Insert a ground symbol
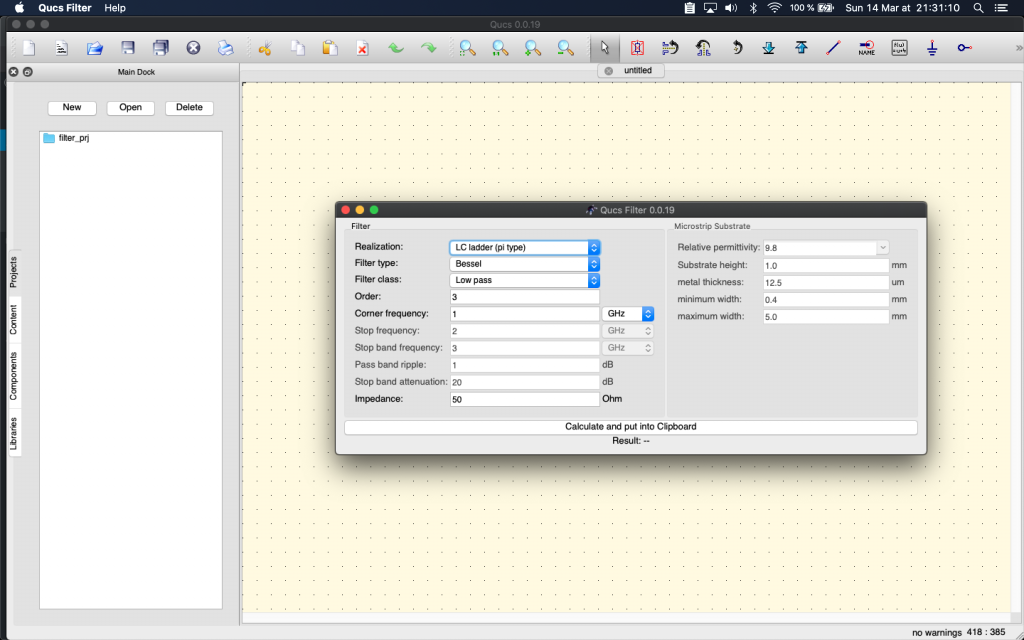Viewport: 1024px width, 640px height. tap(932, 48)
